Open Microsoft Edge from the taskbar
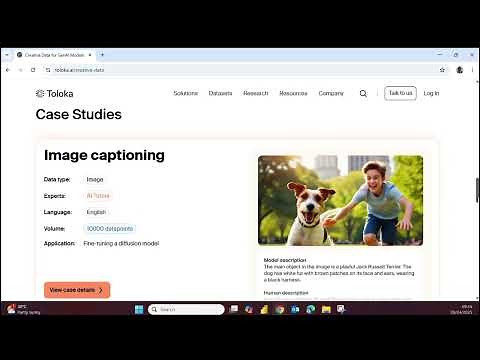Image resolution: width=480 pixels, height=360 pixels. (x=311, y=309)
